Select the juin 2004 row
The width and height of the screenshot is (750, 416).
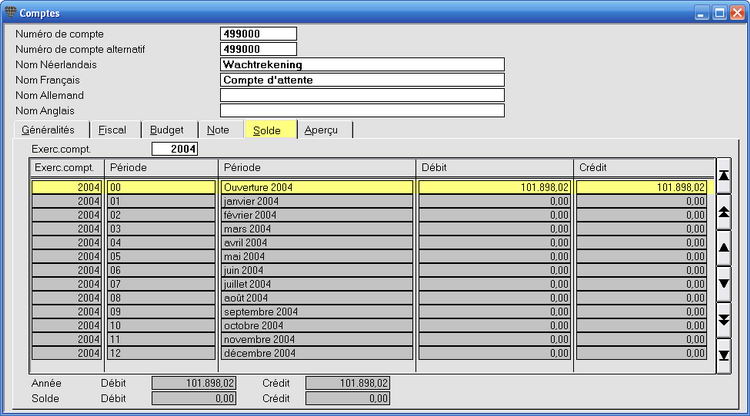tap(369, 271)
